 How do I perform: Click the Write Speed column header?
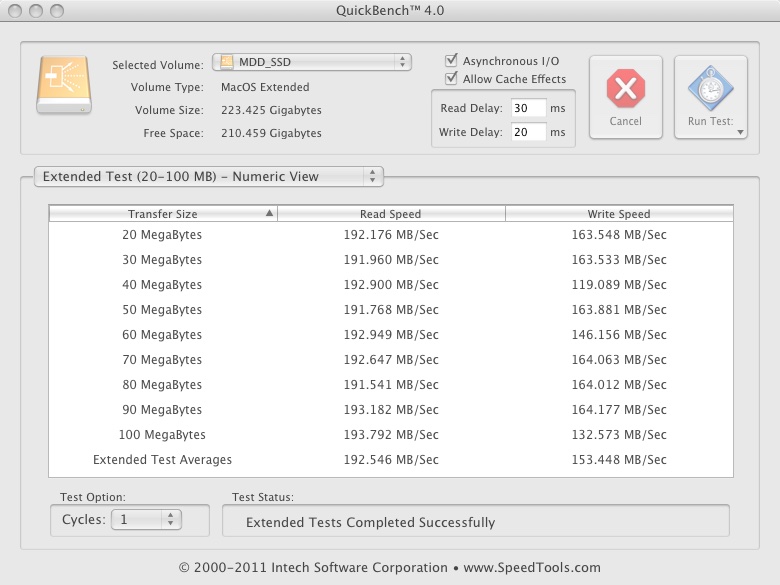619,214
